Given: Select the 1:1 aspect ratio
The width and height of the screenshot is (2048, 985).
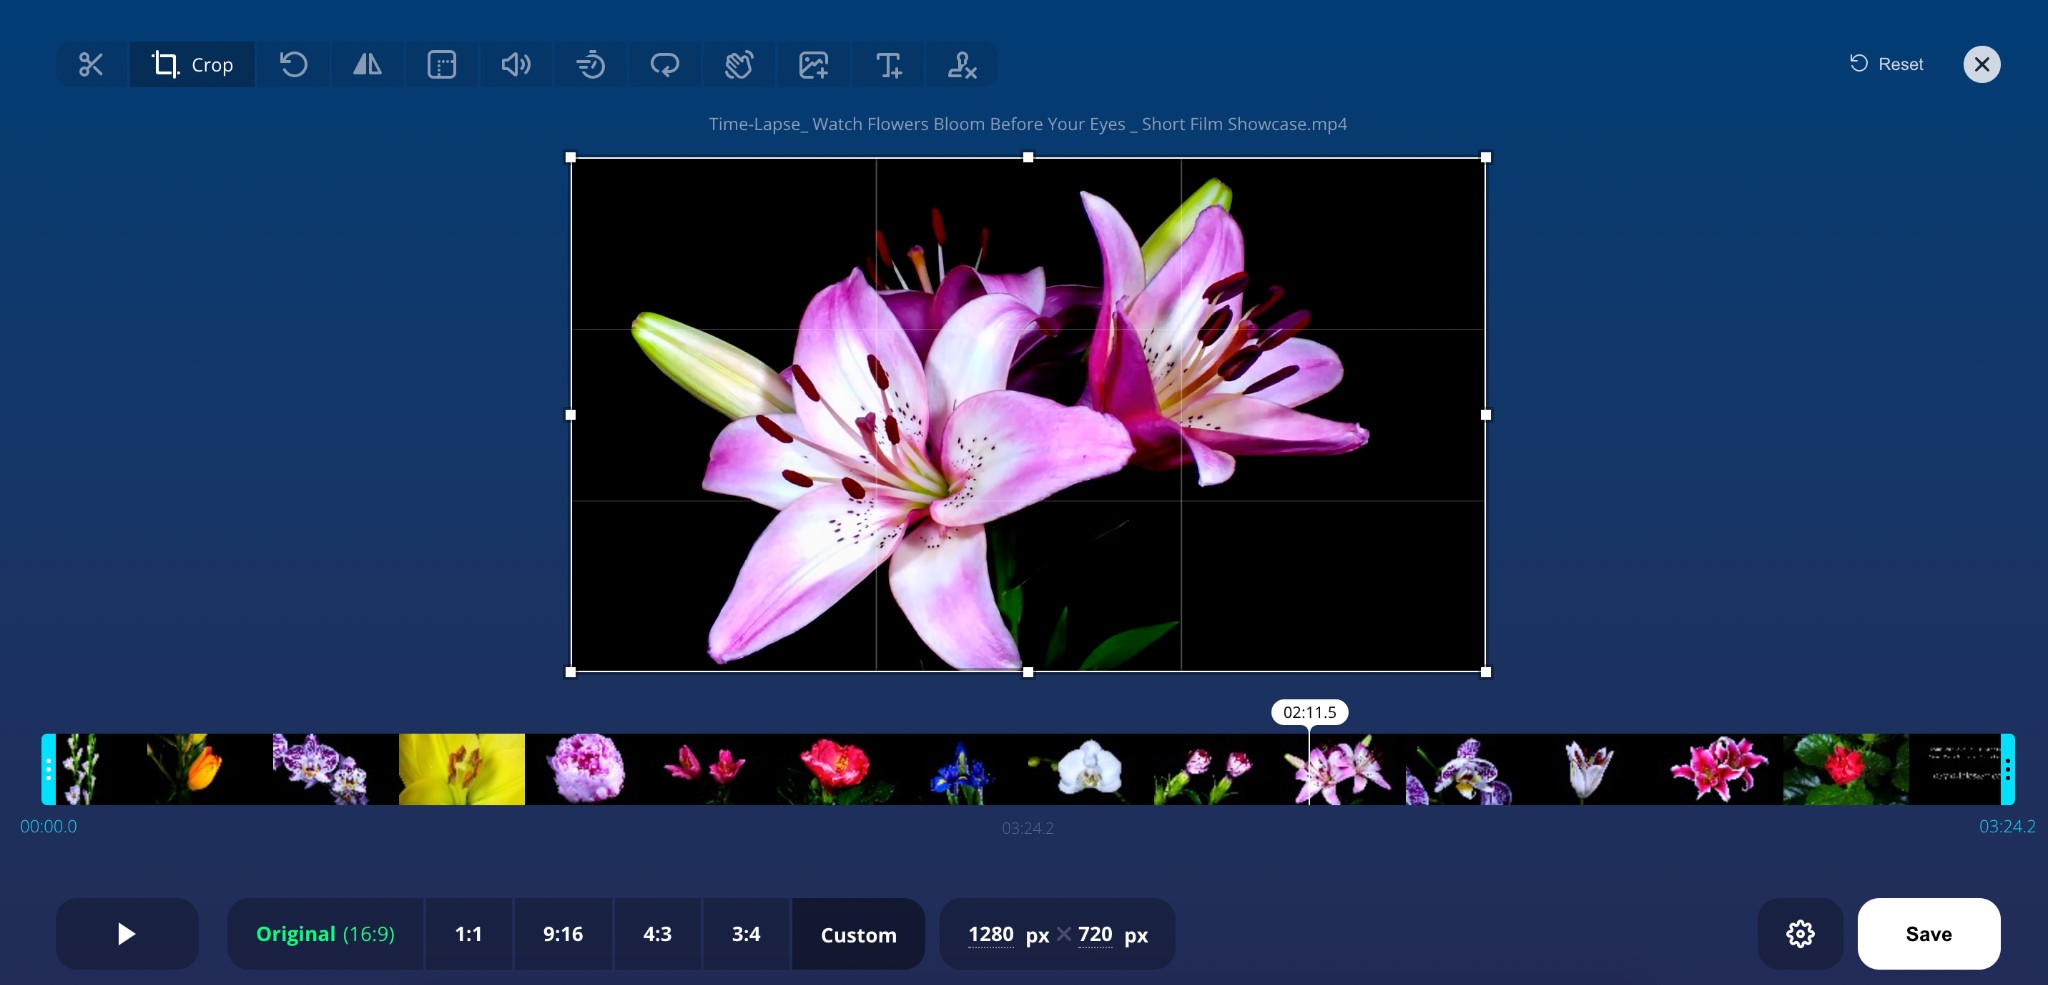Looking at the screenshot, I should click(x=468, y=933).
